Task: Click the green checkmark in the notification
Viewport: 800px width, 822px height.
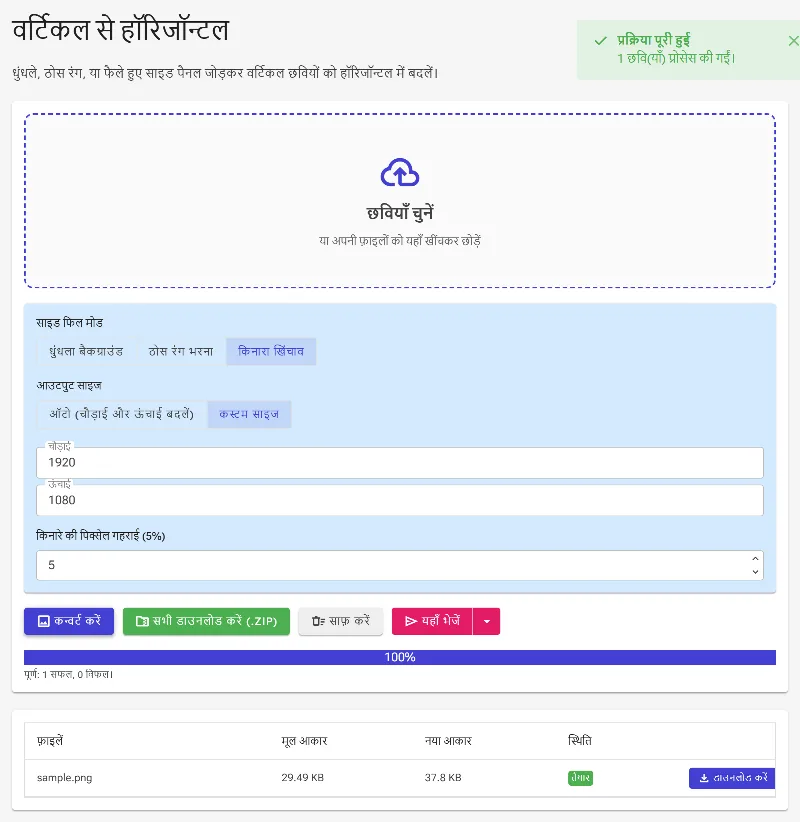Action: pyautogui.click(x=601, y=41)
